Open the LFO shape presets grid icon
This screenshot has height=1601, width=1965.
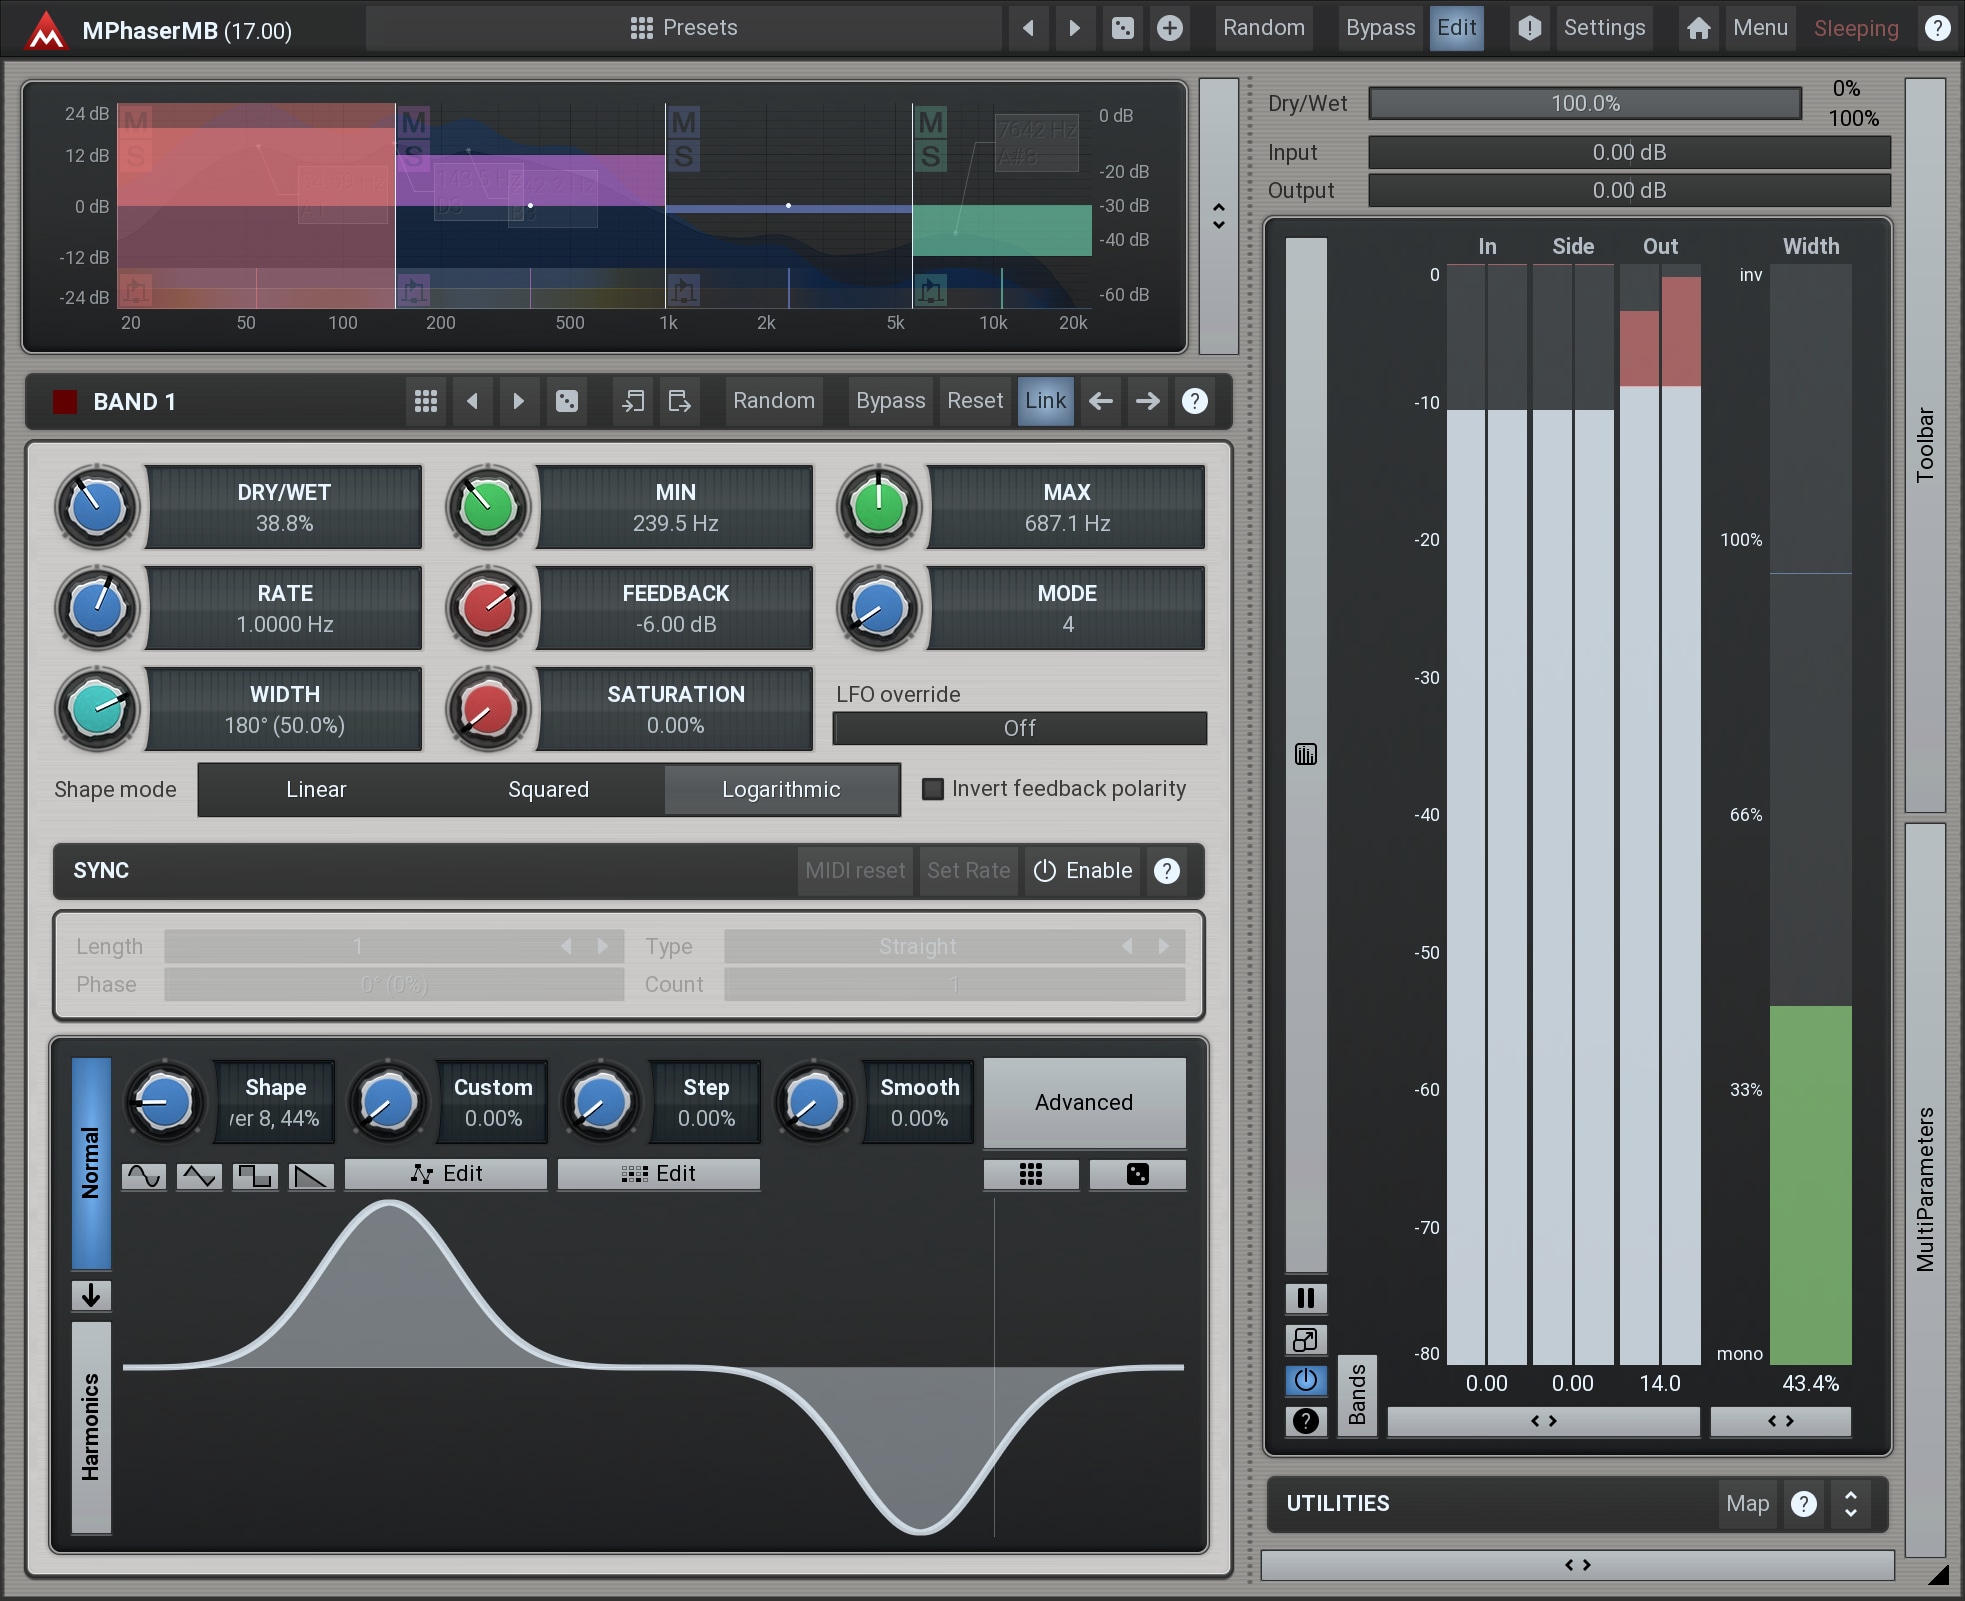tap(1031, 1174)
